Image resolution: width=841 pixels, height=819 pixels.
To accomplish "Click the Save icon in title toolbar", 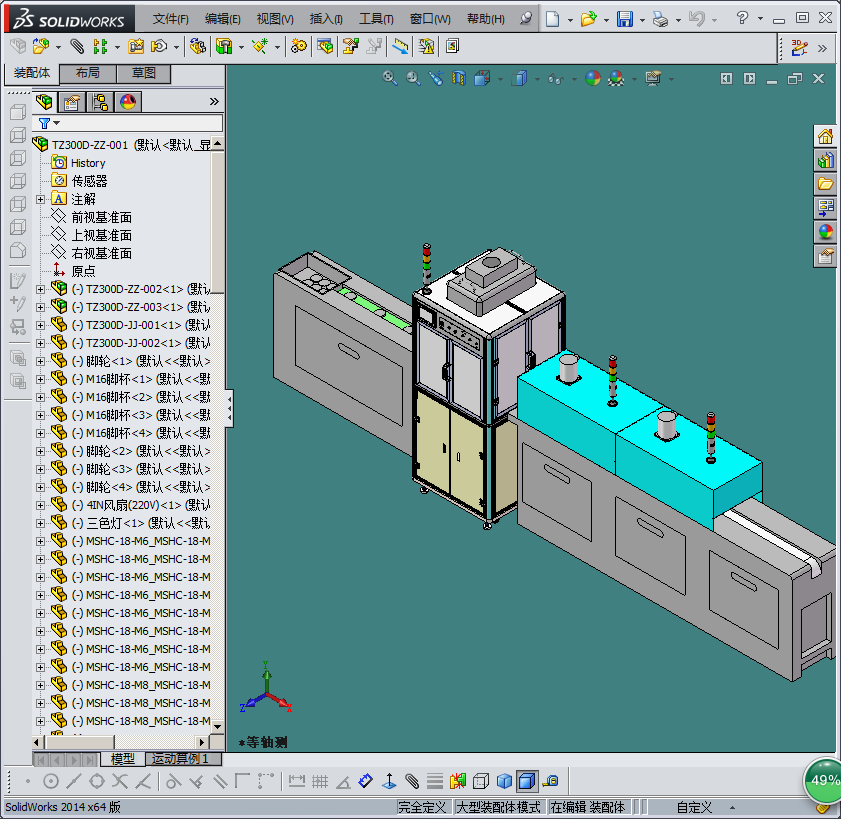I will (x=624, y=19).
